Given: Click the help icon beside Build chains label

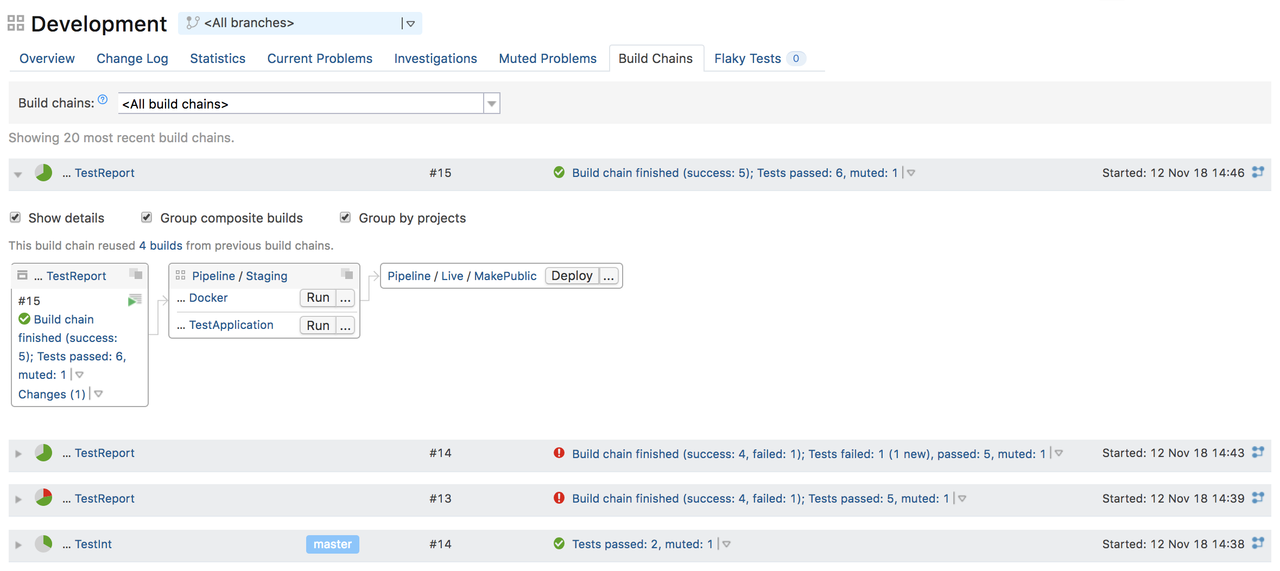Looking at the screenshot, I should [x=103, y=100].
